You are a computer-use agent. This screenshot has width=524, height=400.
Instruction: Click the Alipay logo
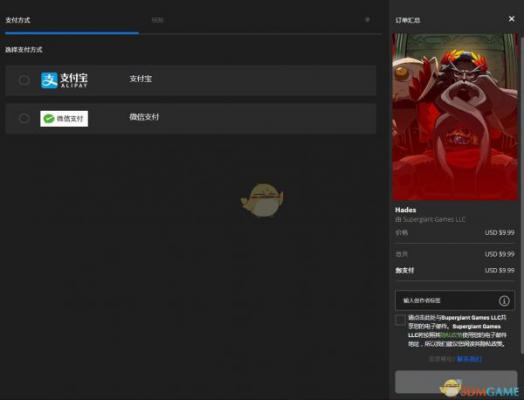(x=64, y=80)
